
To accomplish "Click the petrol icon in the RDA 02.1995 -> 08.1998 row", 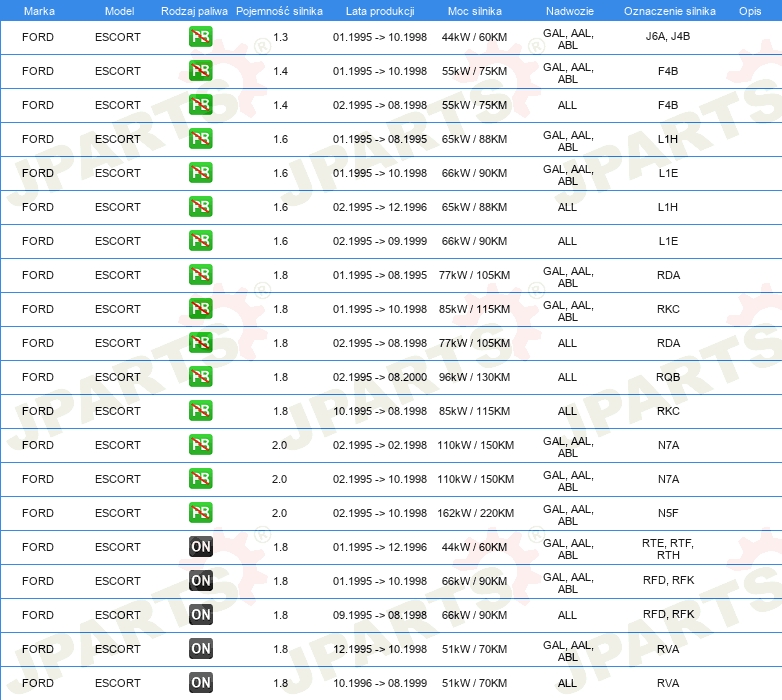I will pos(200,343).
